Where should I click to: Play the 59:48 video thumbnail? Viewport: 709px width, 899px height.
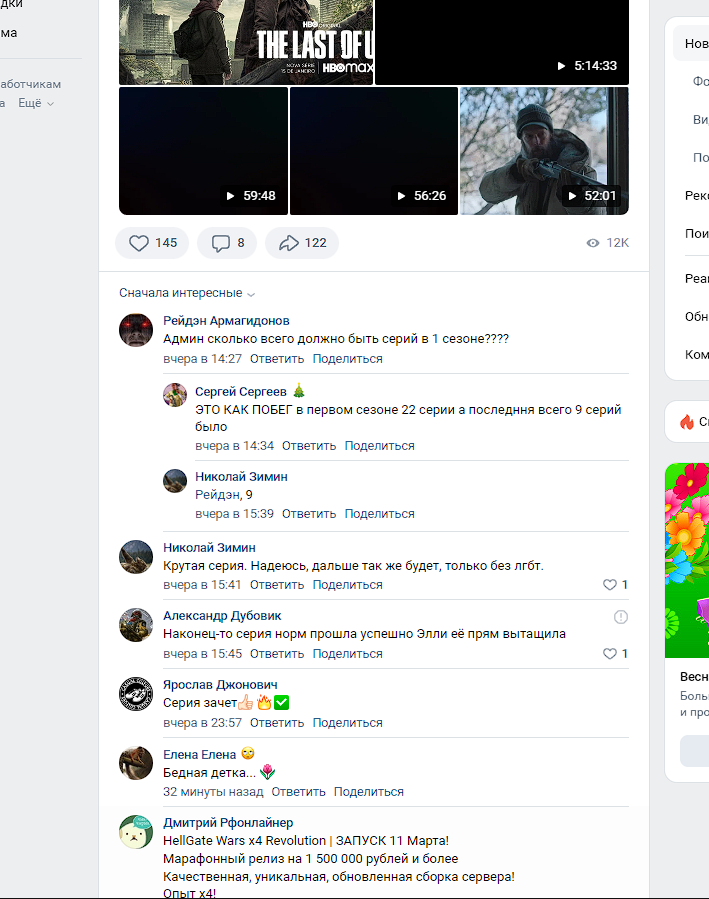tap(203, 151)
